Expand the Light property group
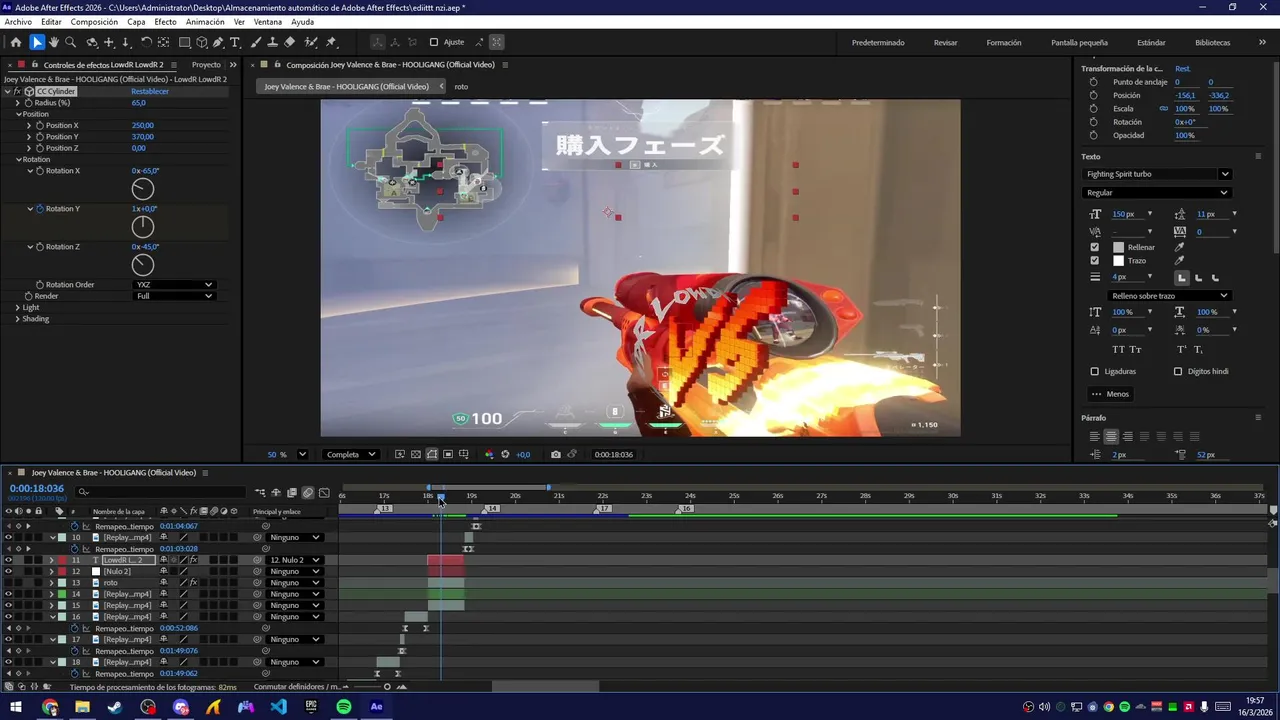This screenshot has width=1280, height=720. (17, 307)
